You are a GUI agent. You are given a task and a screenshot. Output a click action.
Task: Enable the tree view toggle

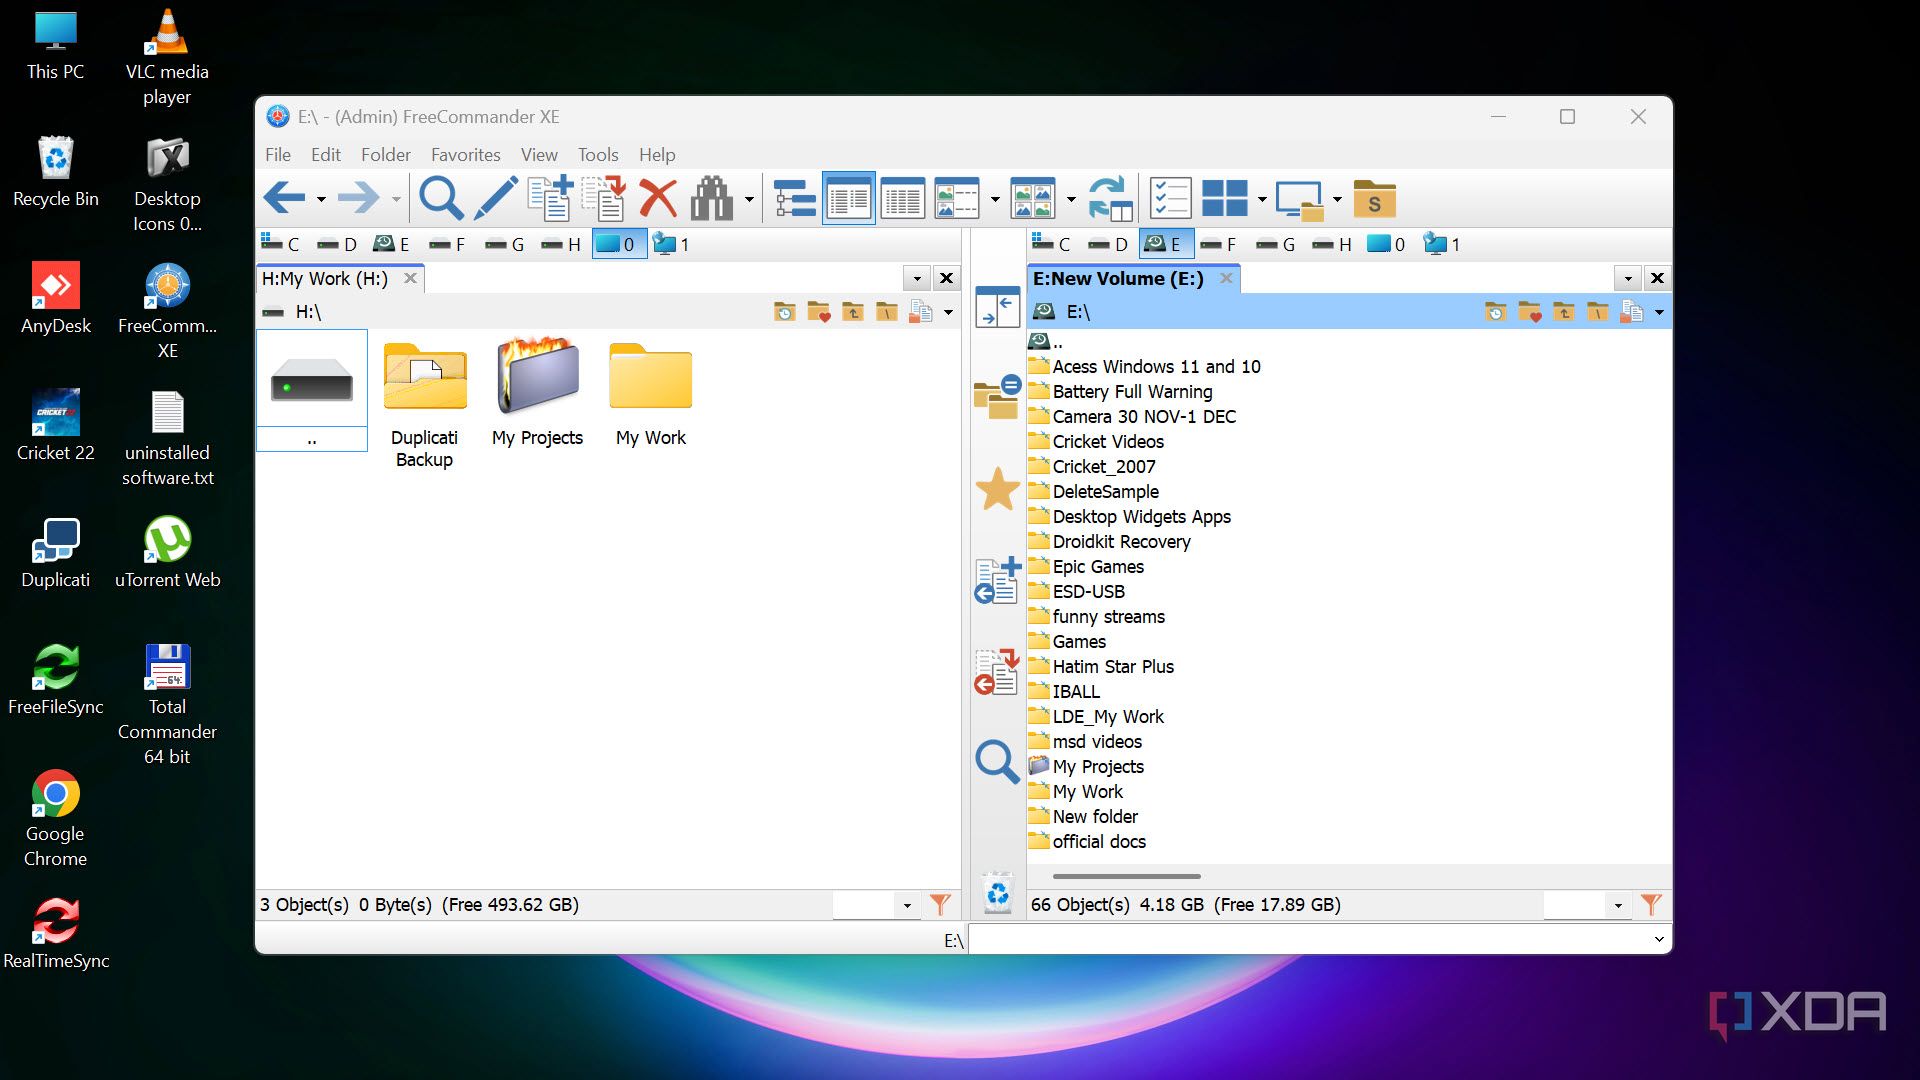tap(794, 197)
